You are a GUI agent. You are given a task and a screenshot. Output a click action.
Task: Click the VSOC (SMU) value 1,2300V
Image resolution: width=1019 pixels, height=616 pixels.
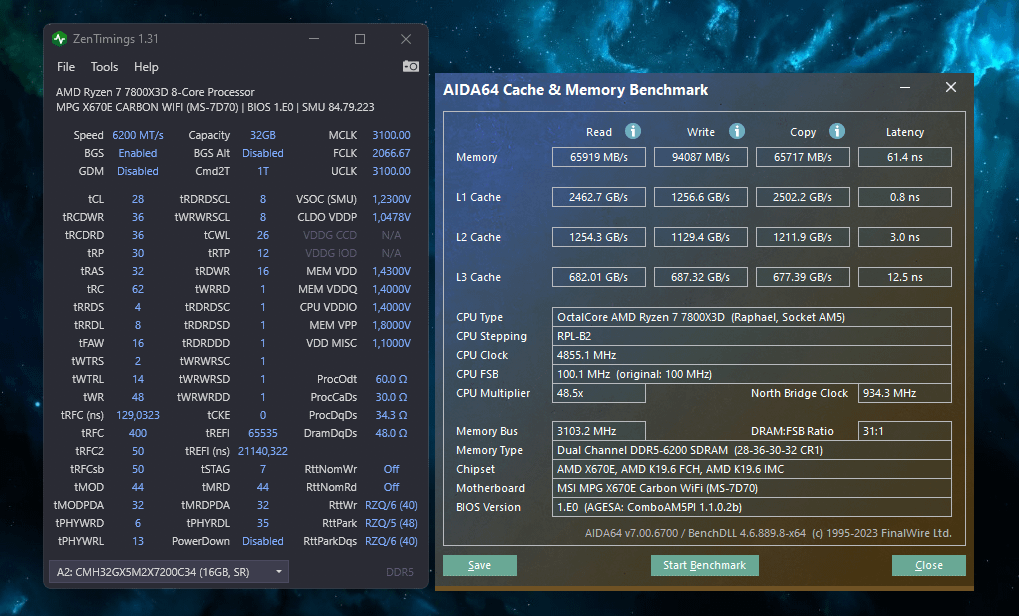pos(391,199)
